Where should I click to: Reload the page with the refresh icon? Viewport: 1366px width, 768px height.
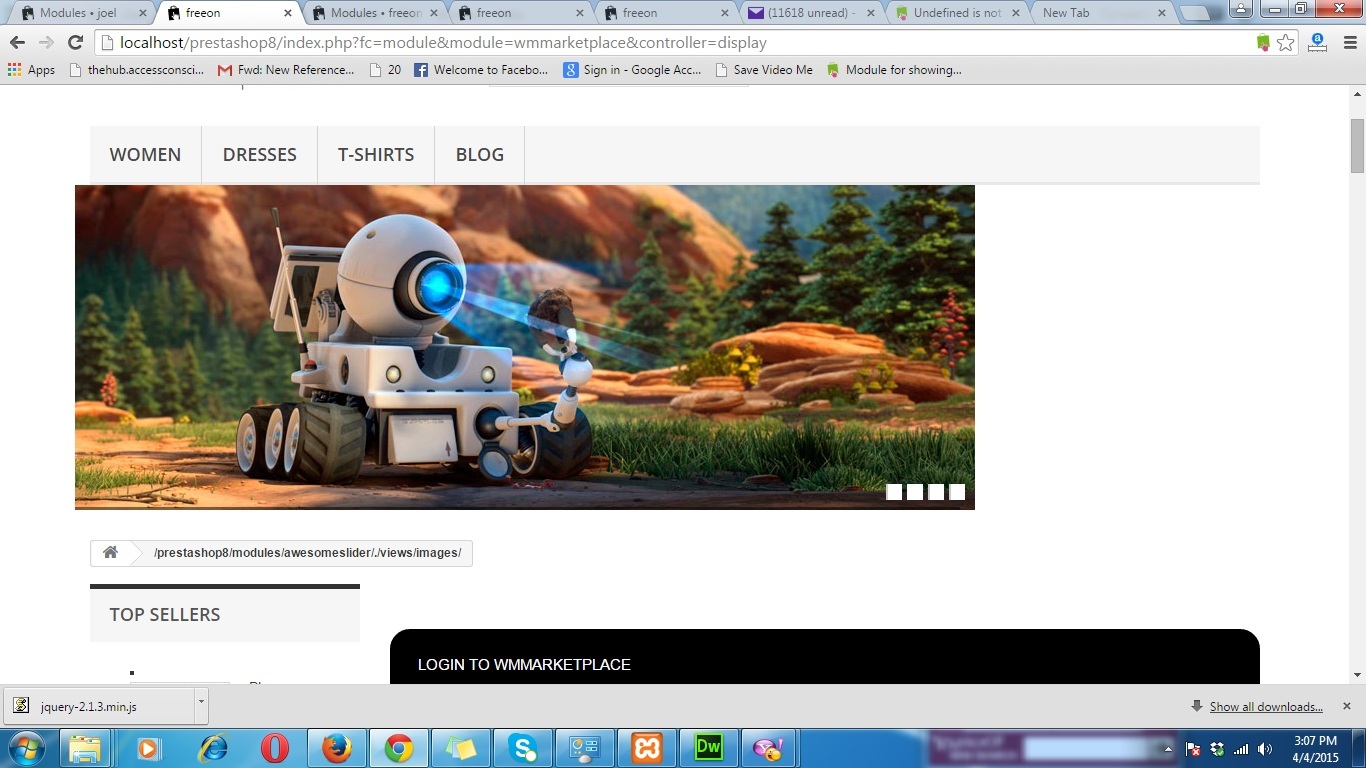pyautogui.click(x=75, y=43)
